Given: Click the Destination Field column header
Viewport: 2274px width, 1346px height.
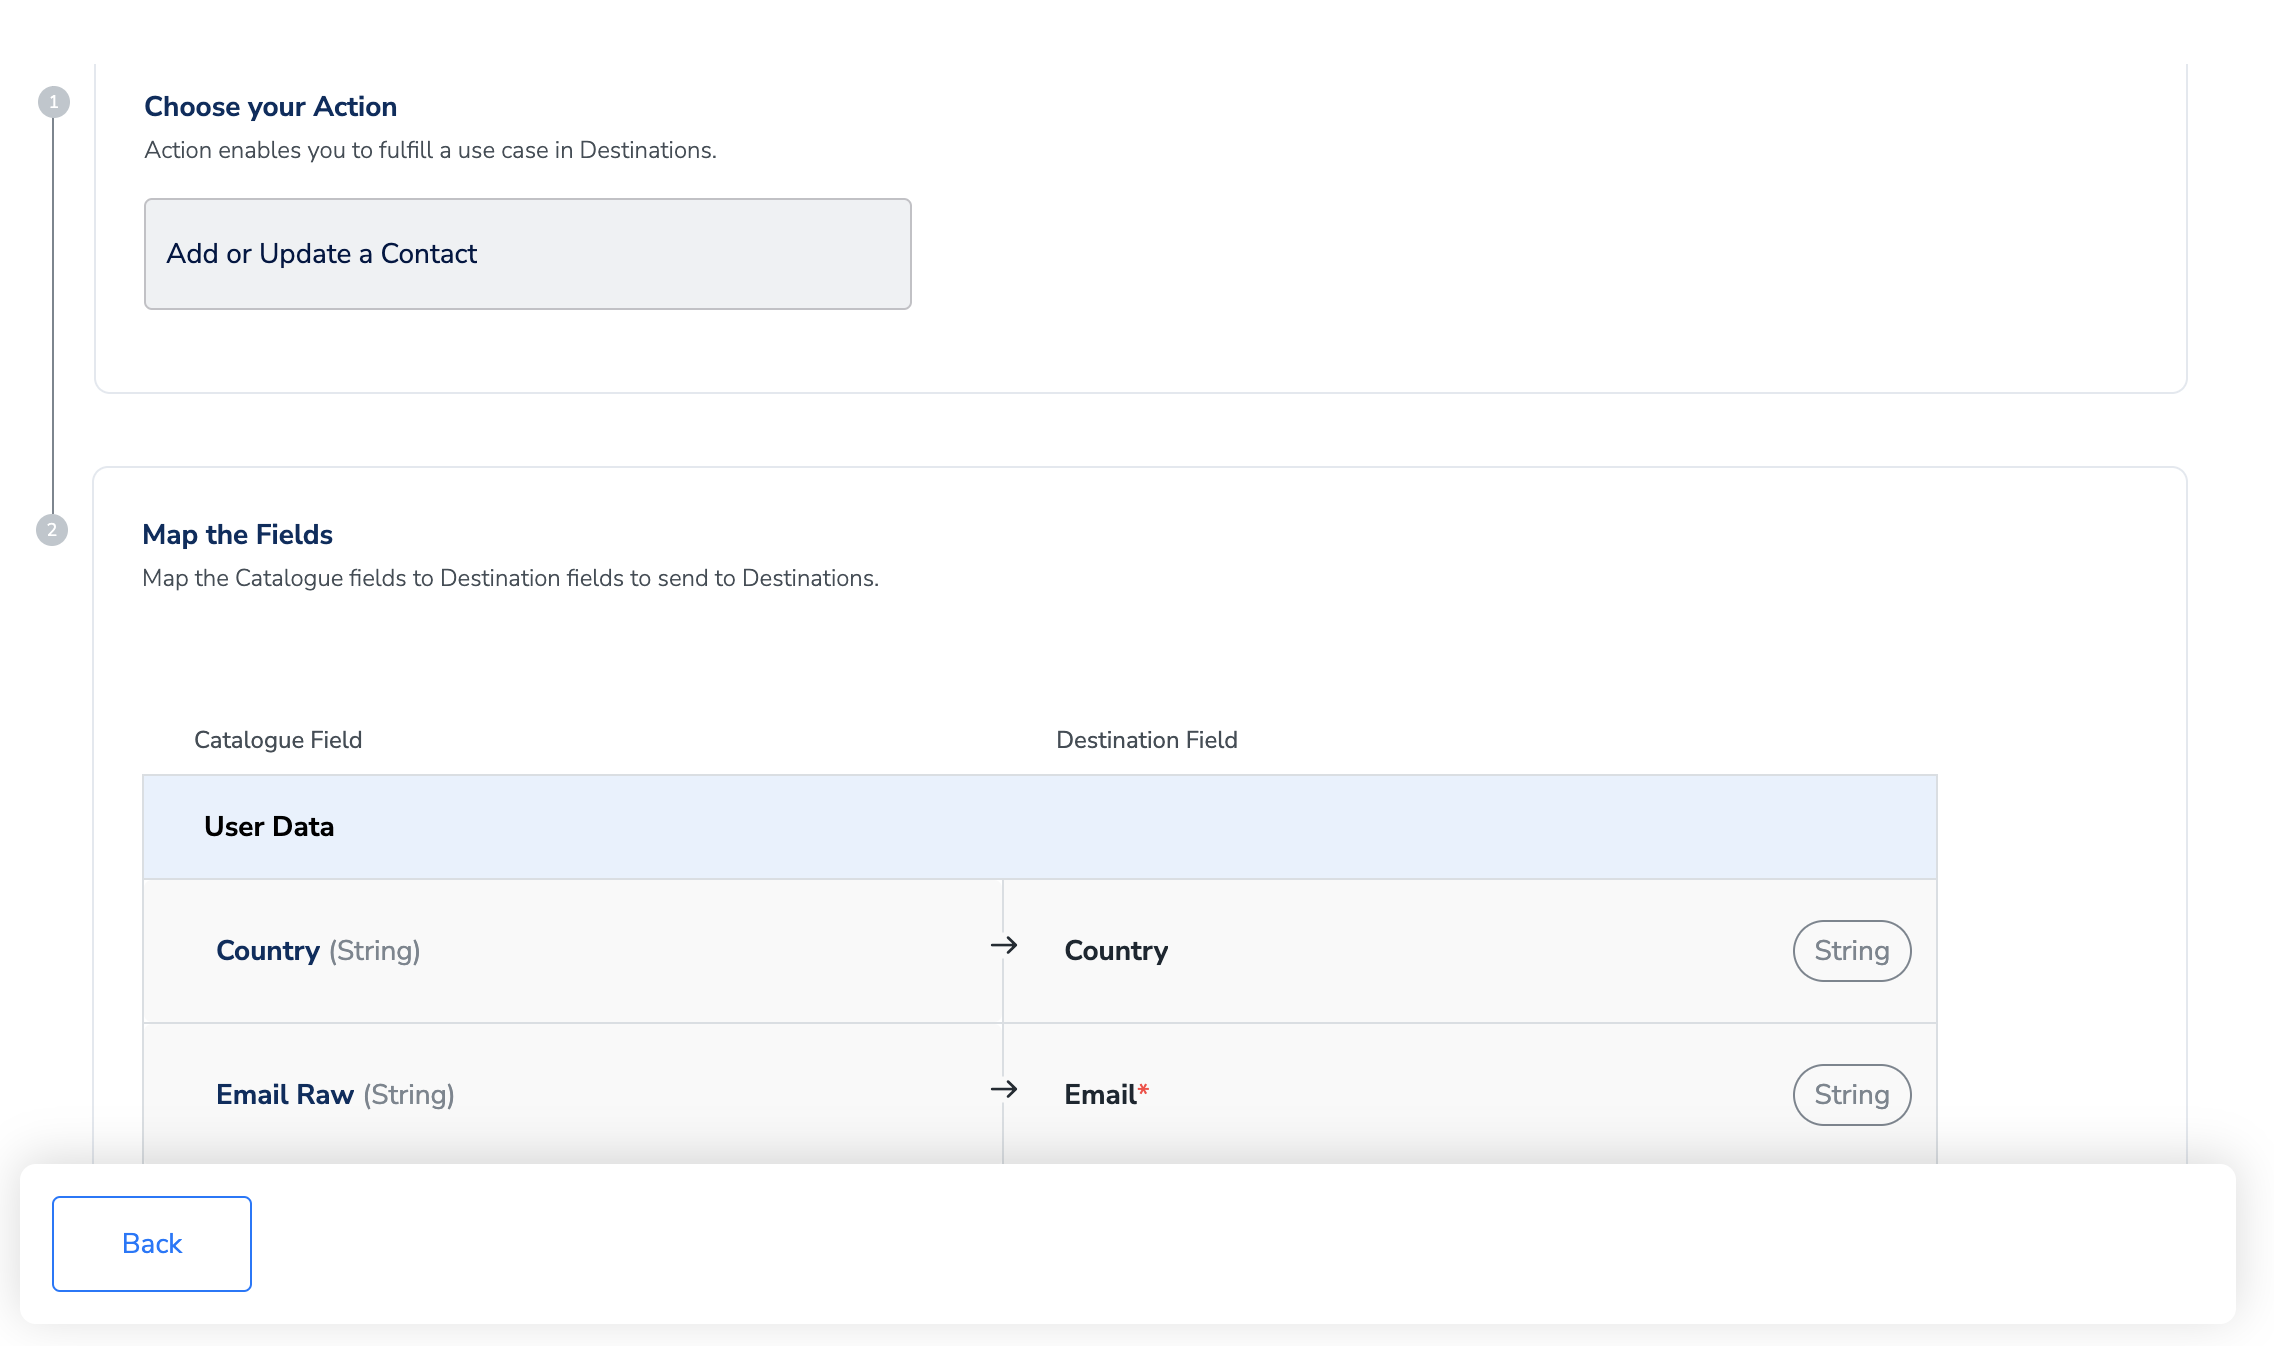Looking at the screenshot, I should 1146,740.
